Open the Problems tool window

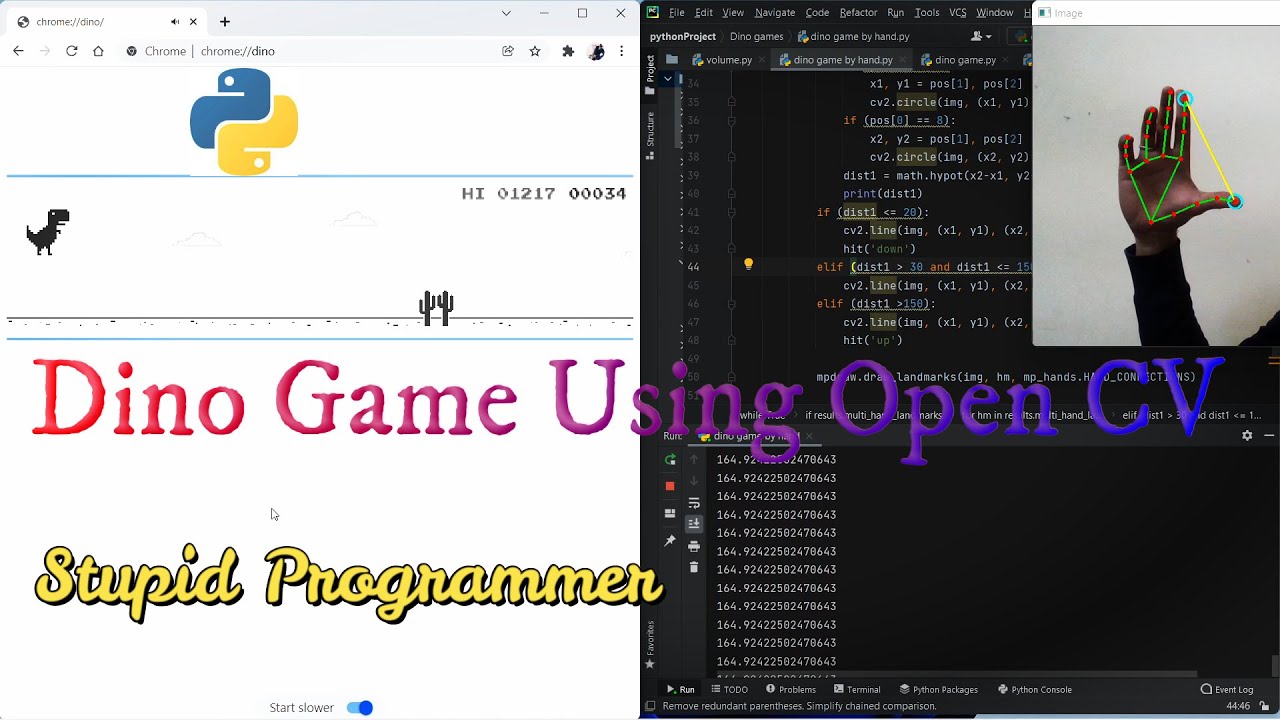tap(790, 690)
